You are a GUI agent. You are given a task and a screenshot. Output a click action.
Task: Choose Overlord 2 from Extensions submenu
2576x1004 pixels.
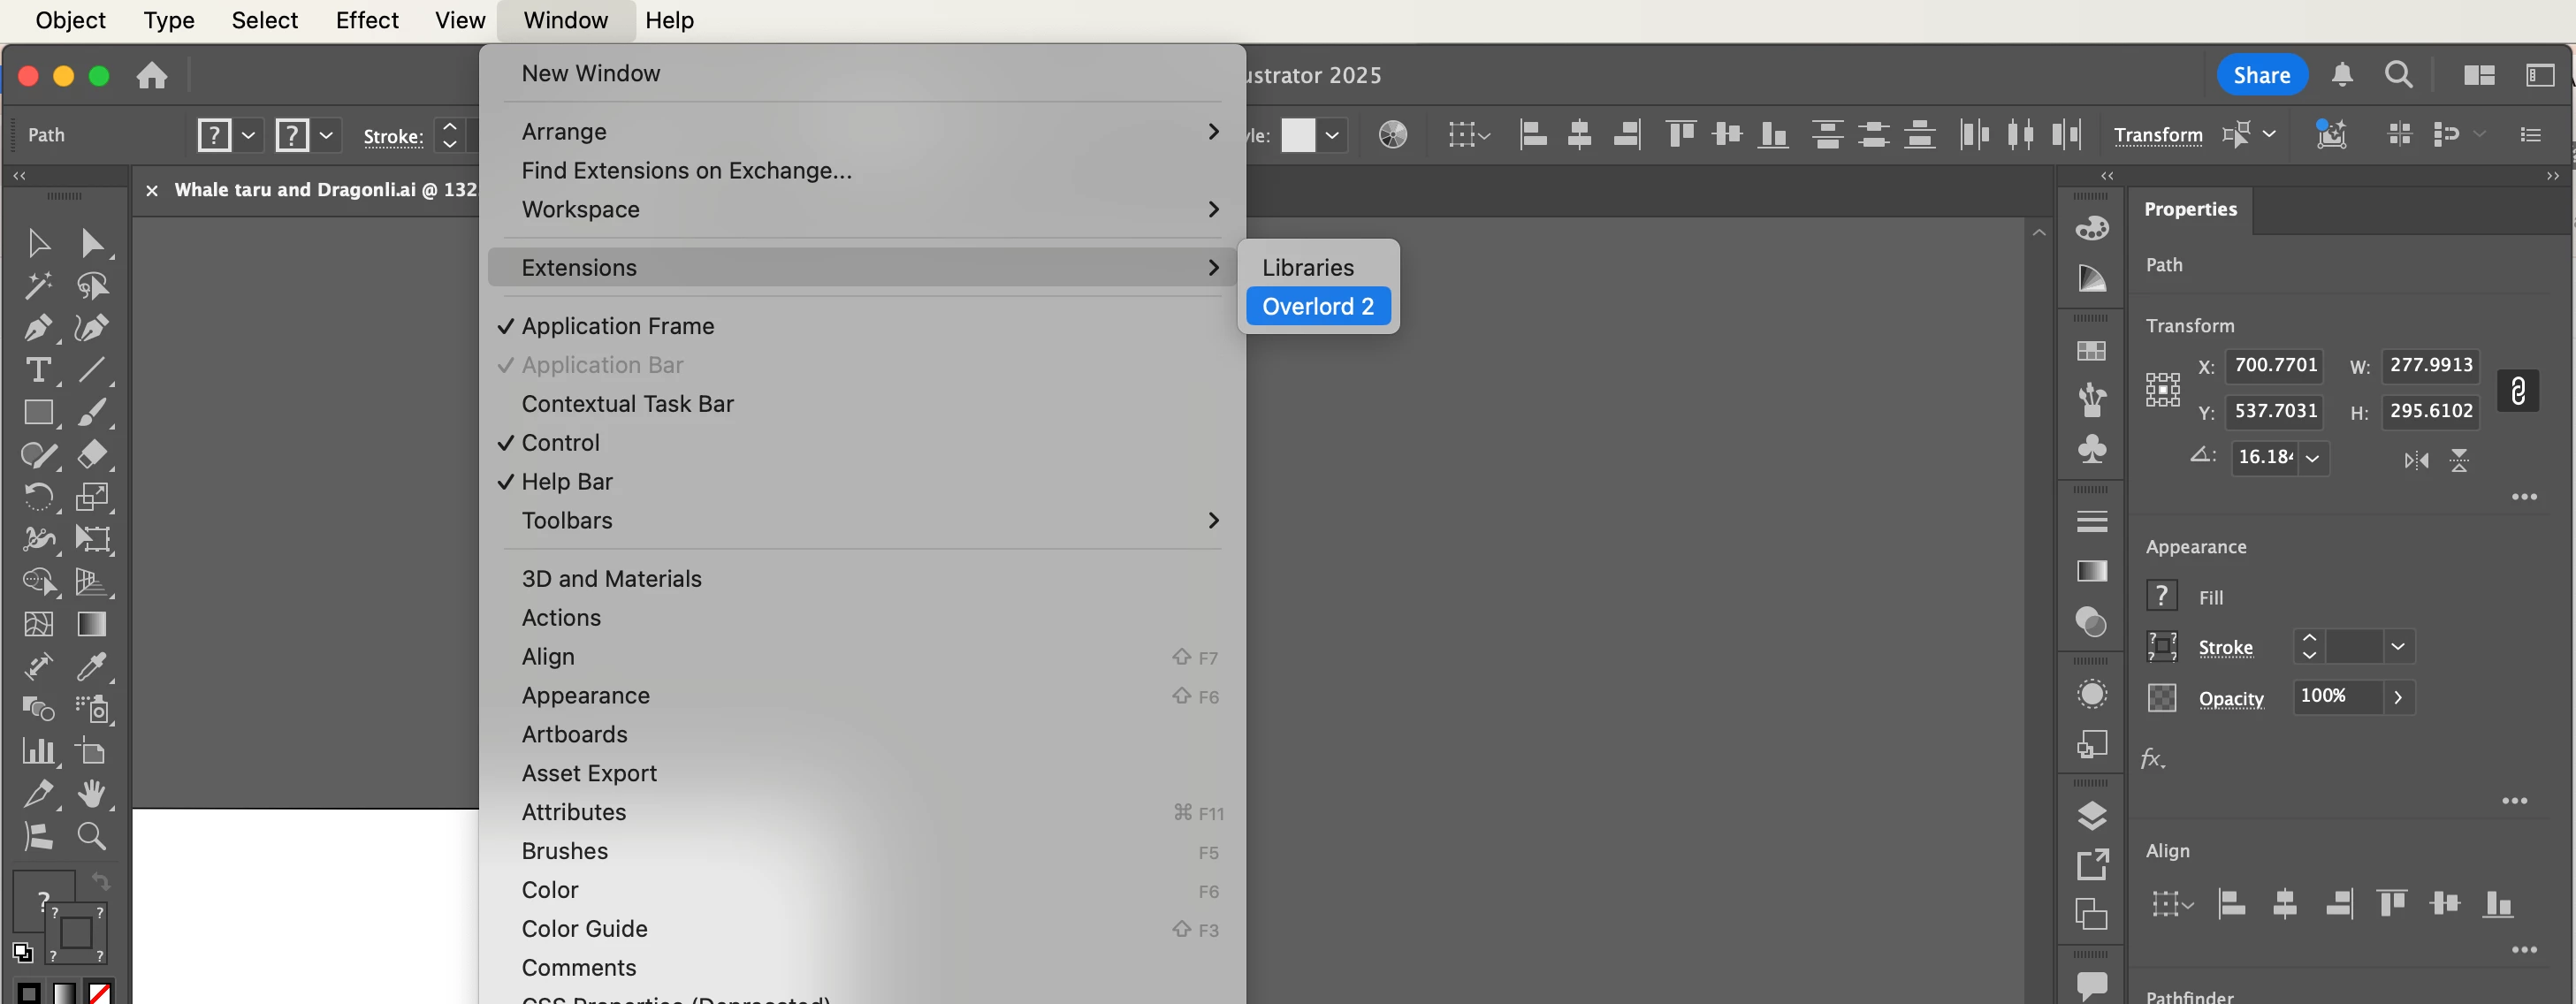(1317, 307)
